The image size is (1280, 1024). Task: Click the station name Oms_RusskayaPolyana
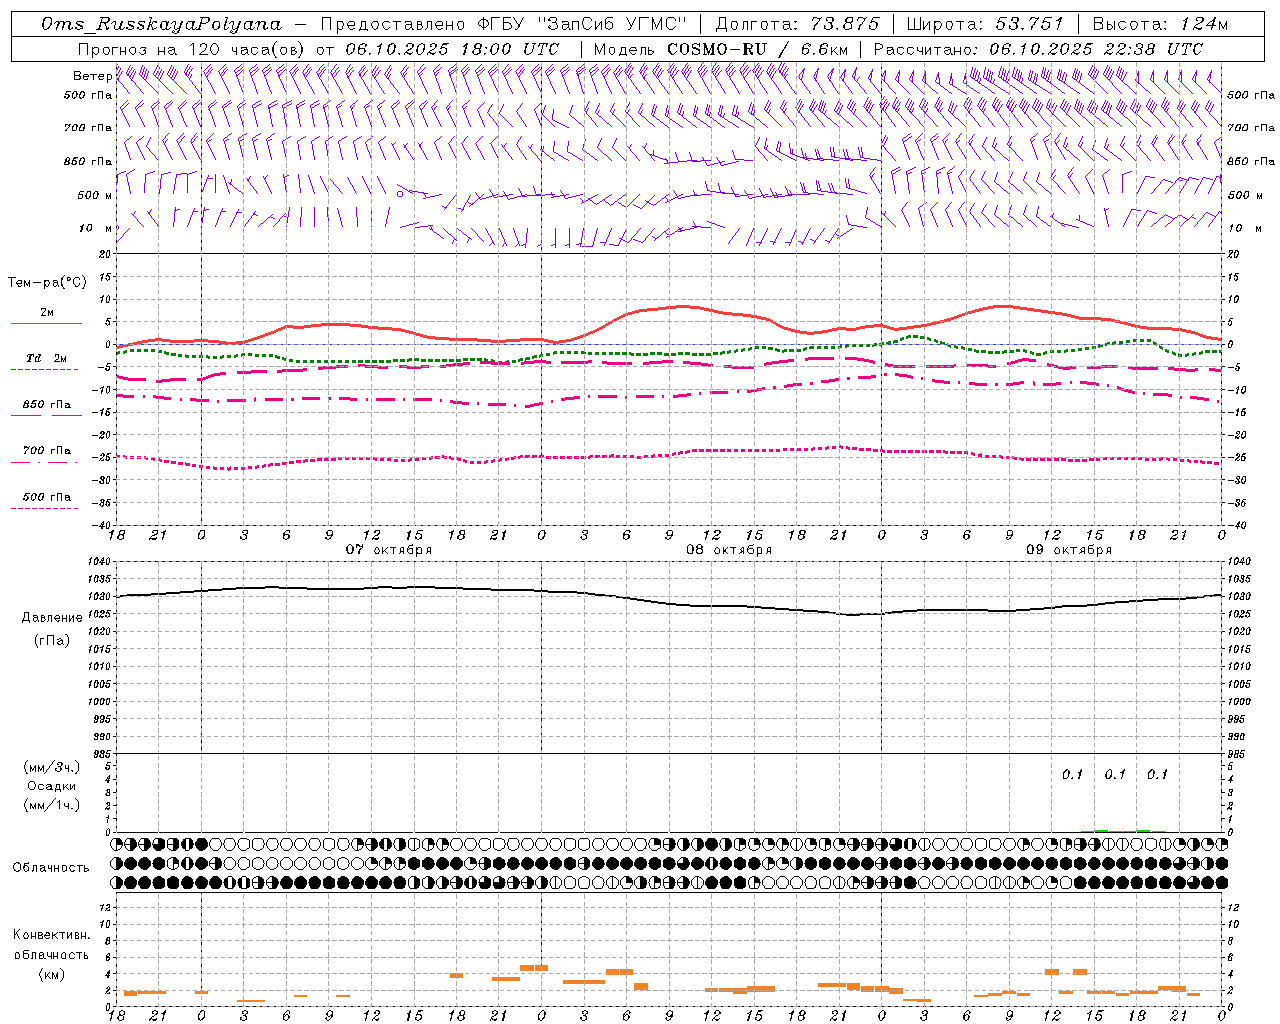161,24
